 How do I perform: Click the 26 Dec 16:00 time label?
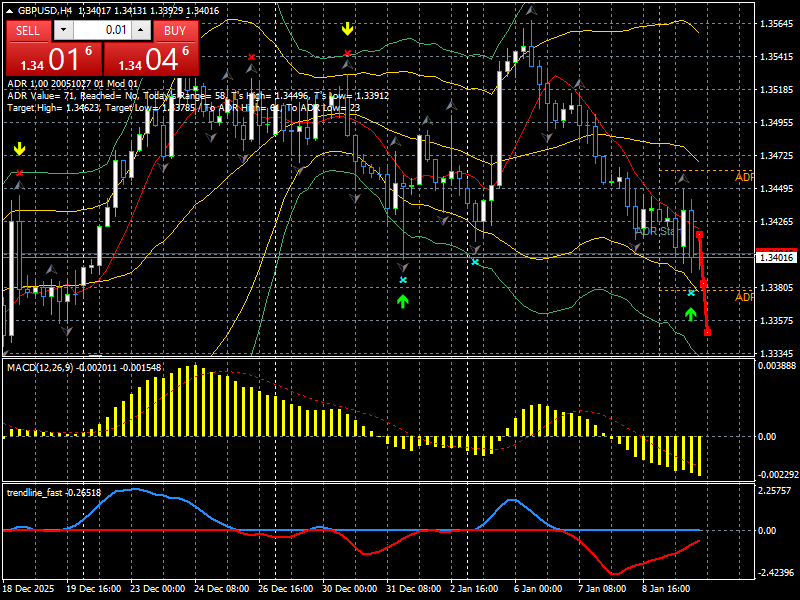point(285,588)
